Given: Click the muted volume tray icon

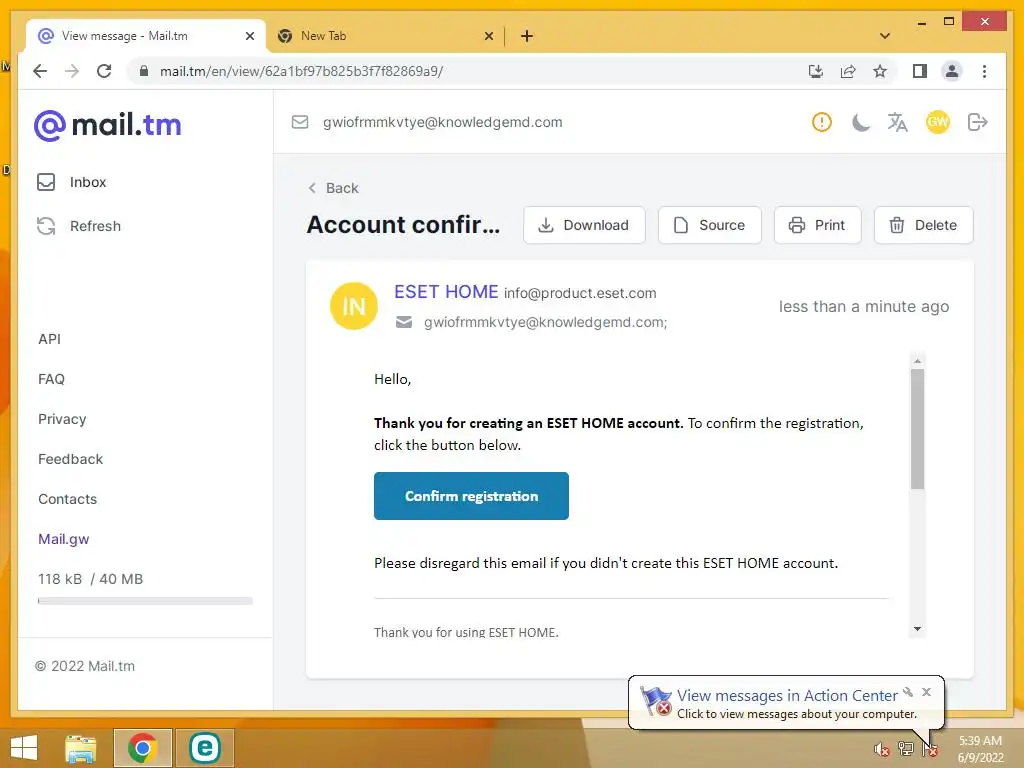Looking at the screenshot, I should [x=882, y=749].
